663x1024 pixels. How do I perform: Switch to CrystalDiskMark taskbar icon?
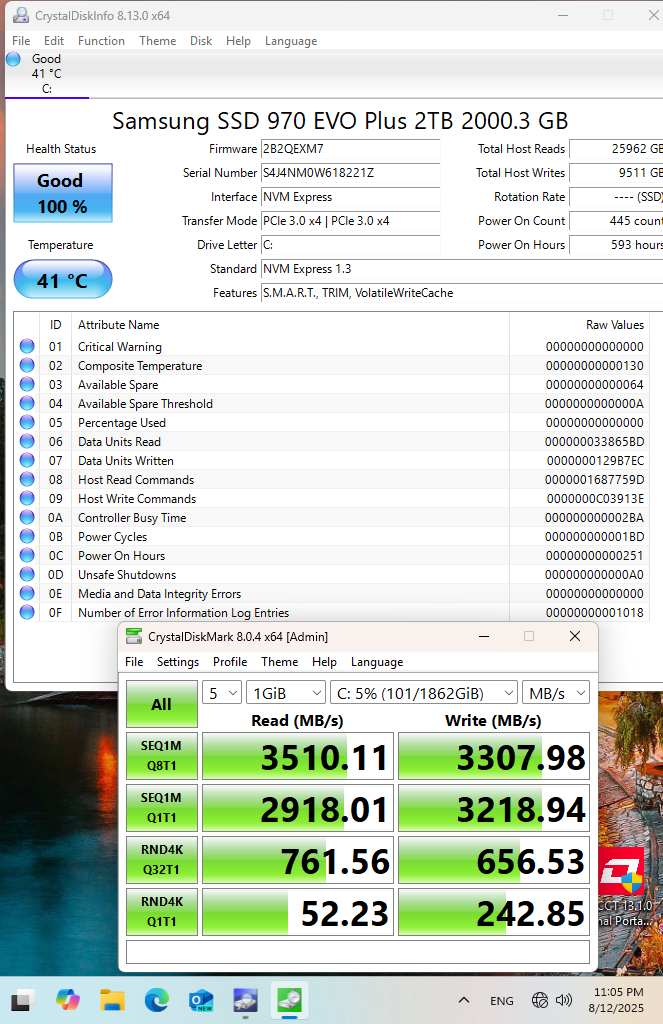289,999
